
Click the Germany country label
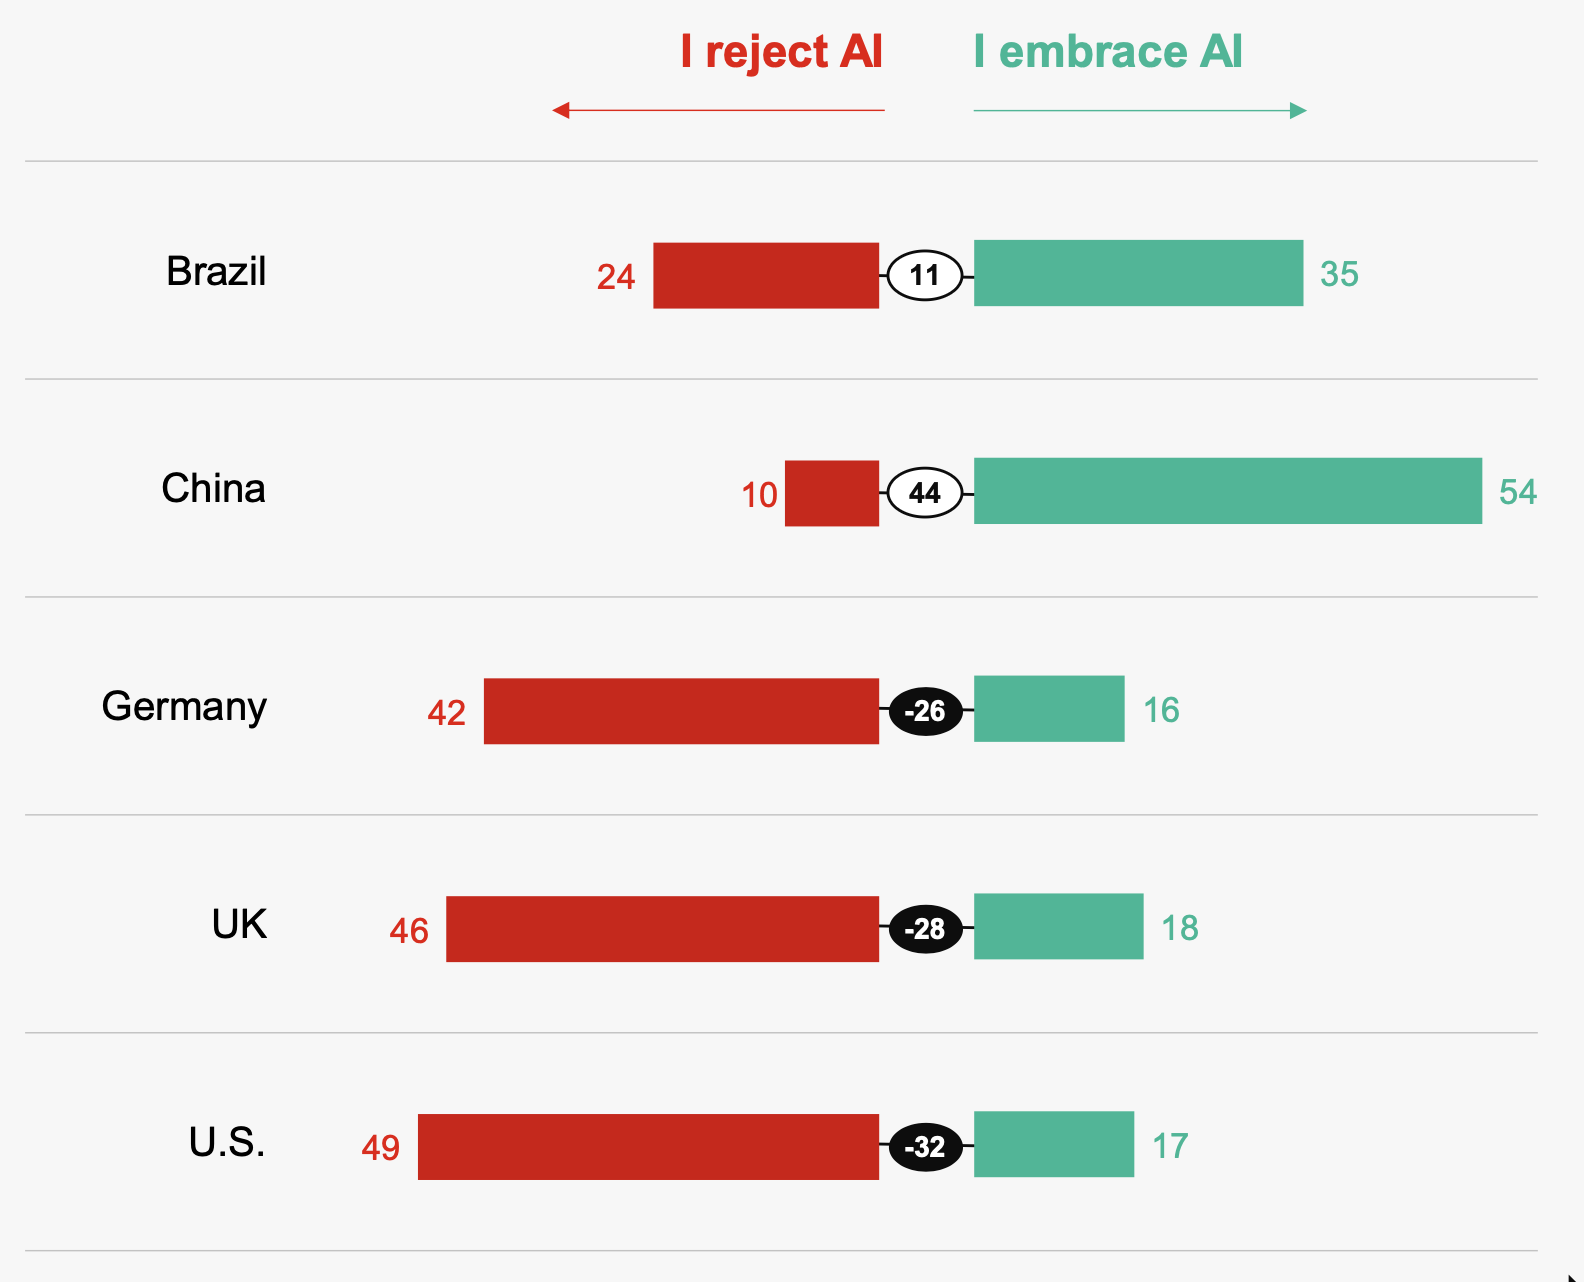pyautogui.click(x=184, y=707)
